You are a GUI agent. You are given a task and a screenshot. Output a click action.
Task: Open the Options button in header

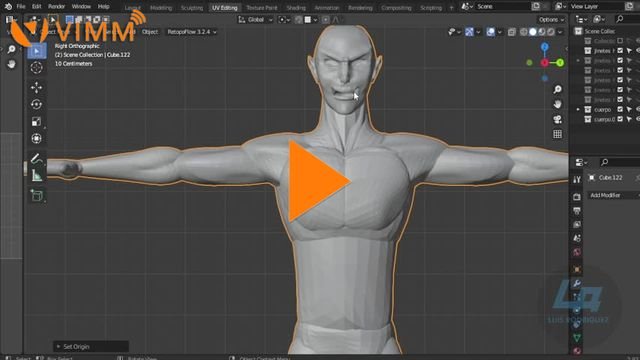click(551, 20)
